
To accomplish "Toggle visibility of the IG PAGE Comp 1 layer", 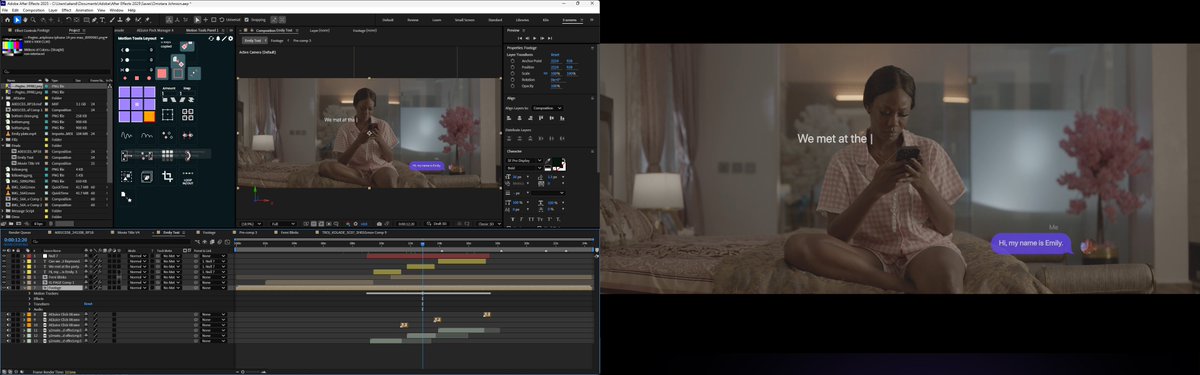I will (x=4, y=283).
